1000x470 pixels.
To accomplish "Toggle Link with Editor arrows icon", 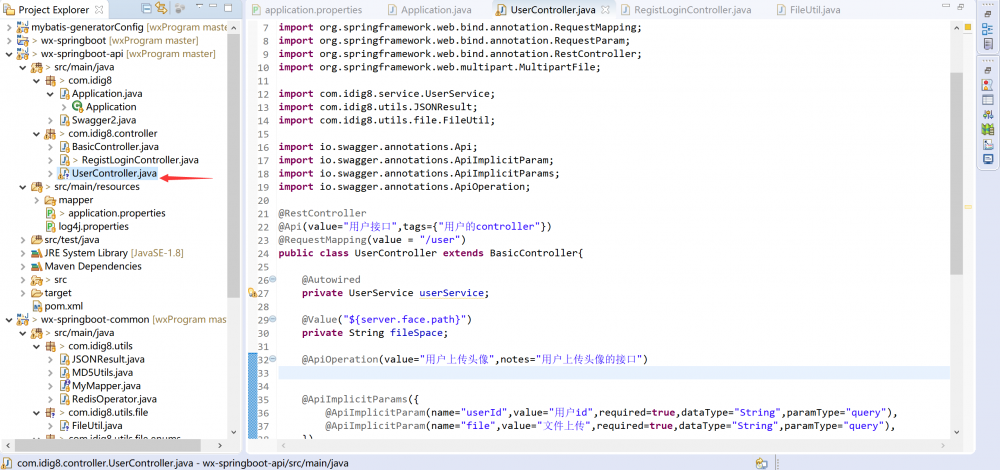I will 161,9.
